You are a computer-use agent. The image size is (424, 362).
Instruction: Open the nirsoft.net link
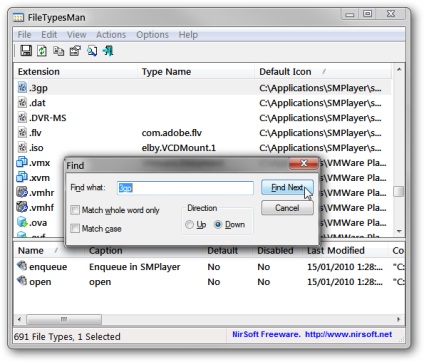(348, 334)
